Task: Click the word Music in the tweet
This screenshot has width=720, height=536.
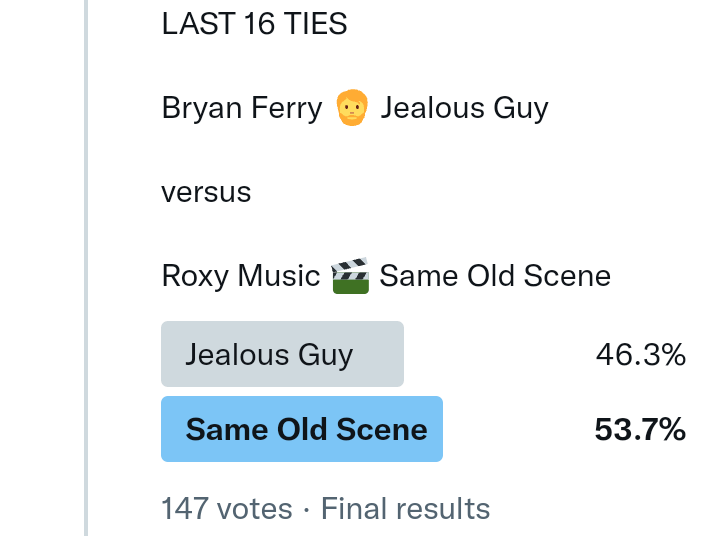Action: click(278, 275)
